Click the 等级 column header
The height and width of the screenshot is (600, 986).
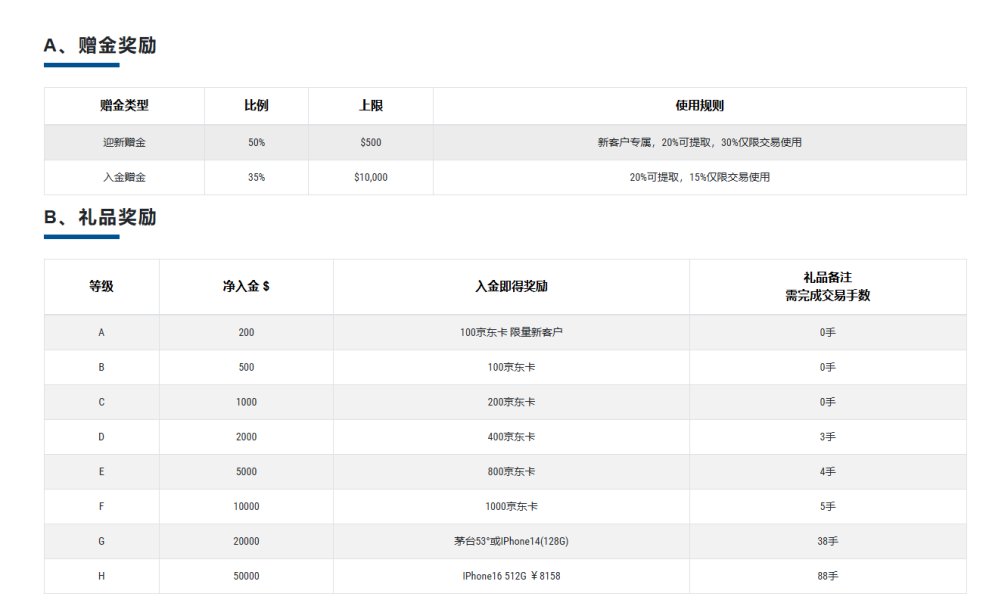point(101,287)
